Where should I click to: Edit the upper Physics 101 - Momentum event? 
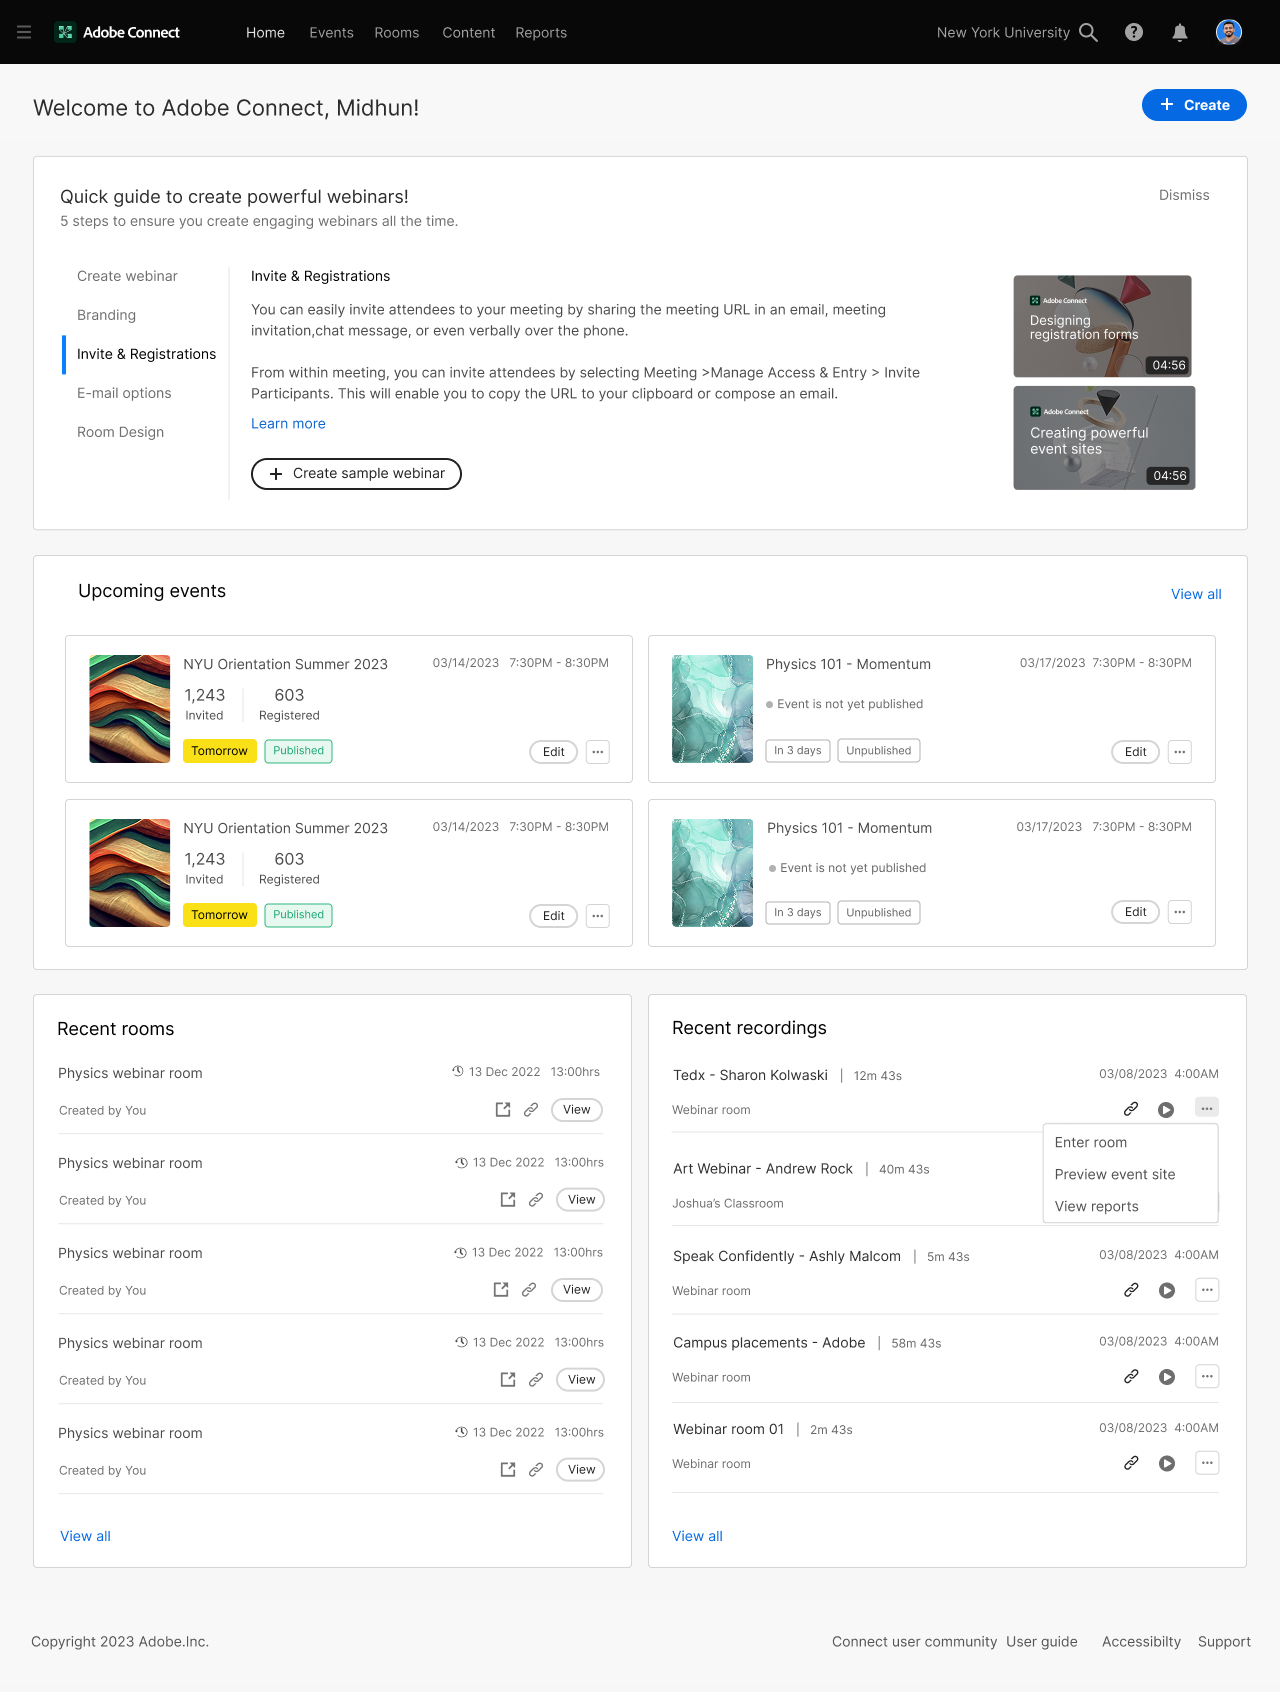click(1135, 751)
